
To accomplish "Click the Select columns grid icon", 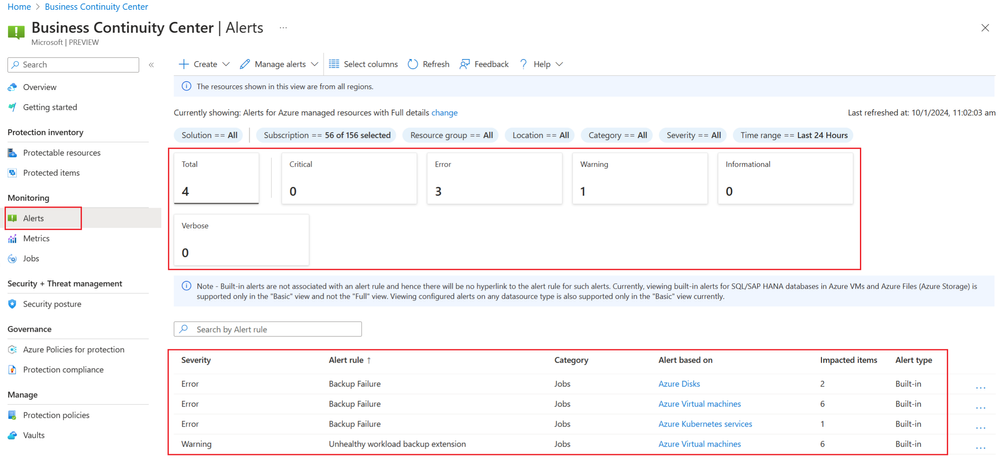I will point(334,64).
